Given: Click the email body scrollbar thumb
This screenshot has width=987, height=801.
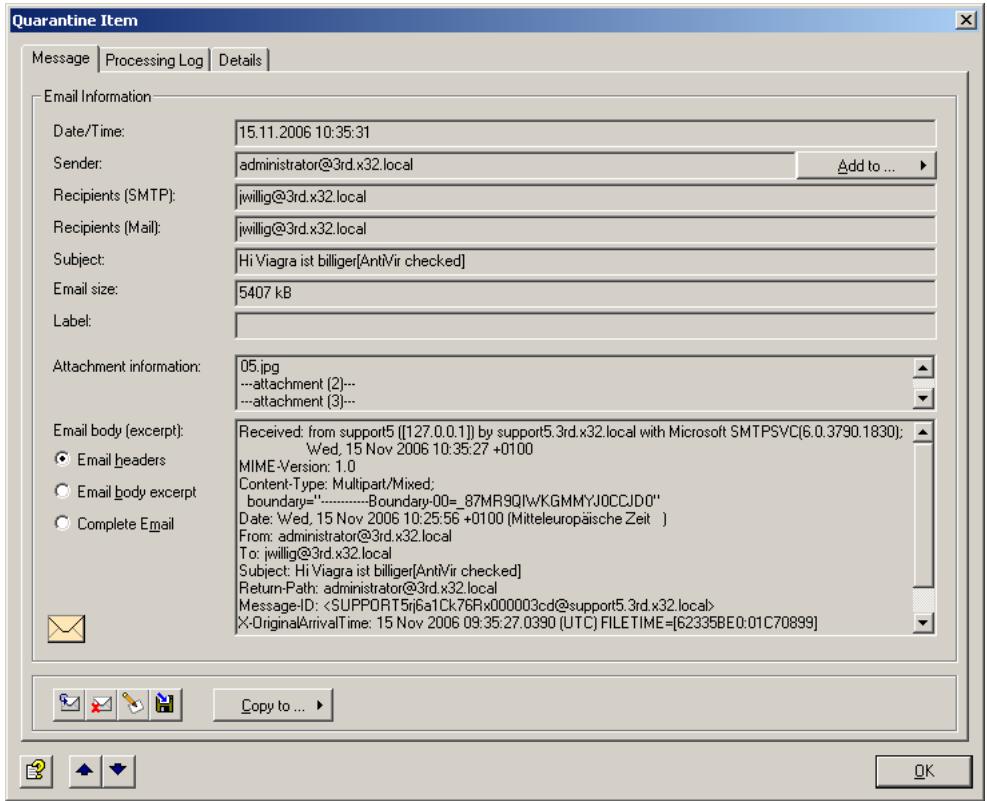Looking at the screenshot, I should pos(923,515).
